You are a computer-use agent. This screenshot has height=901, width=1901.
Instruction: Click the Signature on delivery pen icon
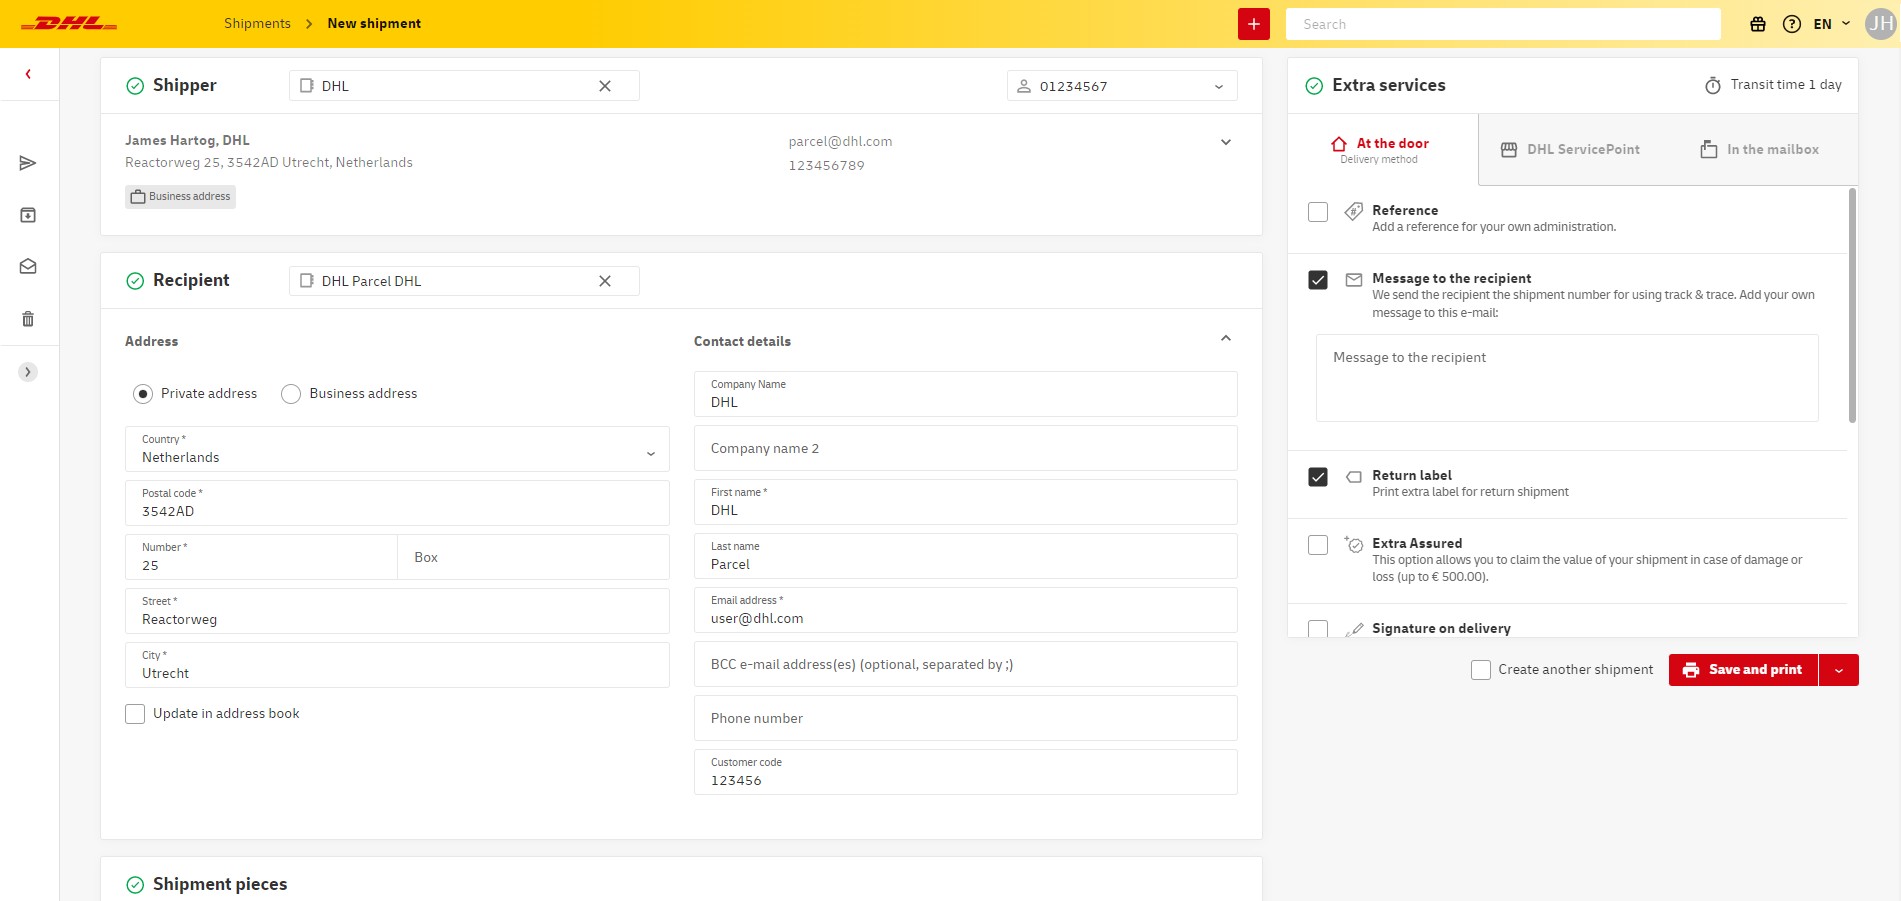click(1354, 629)
